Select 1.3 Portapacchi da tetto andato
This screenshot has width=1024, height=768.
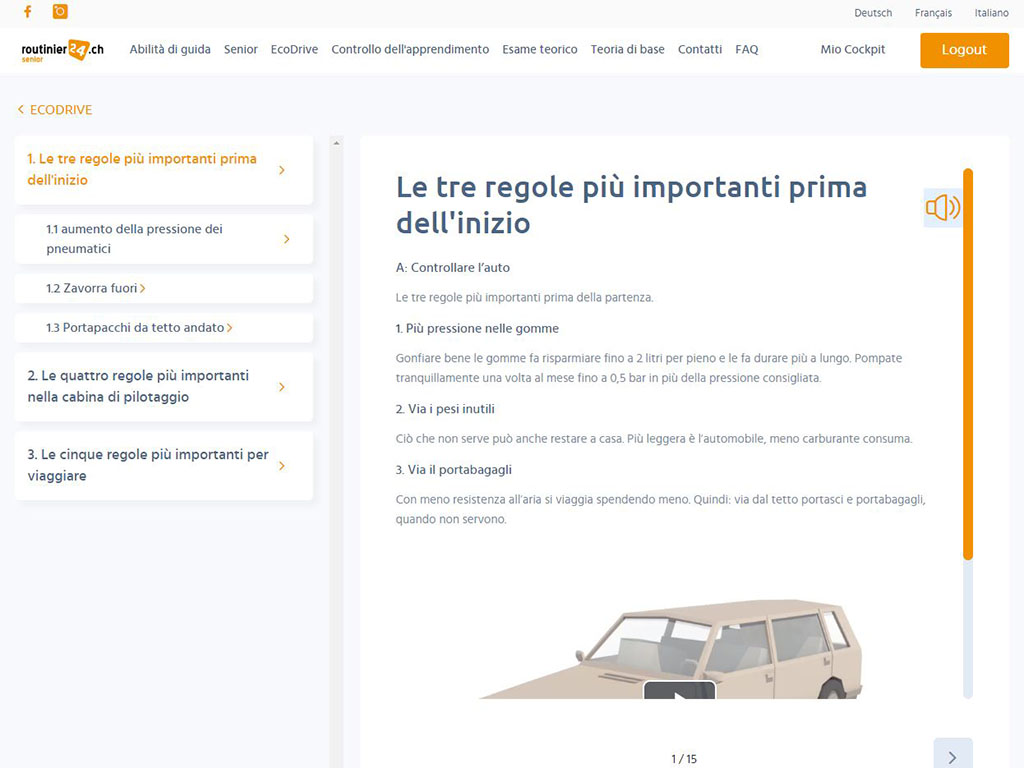coord(139,328)
